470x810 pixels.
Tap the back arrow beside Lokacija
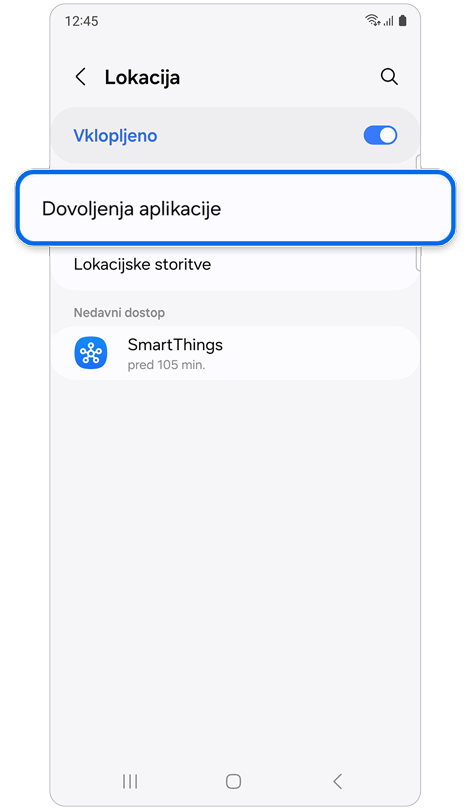(81, 77)
